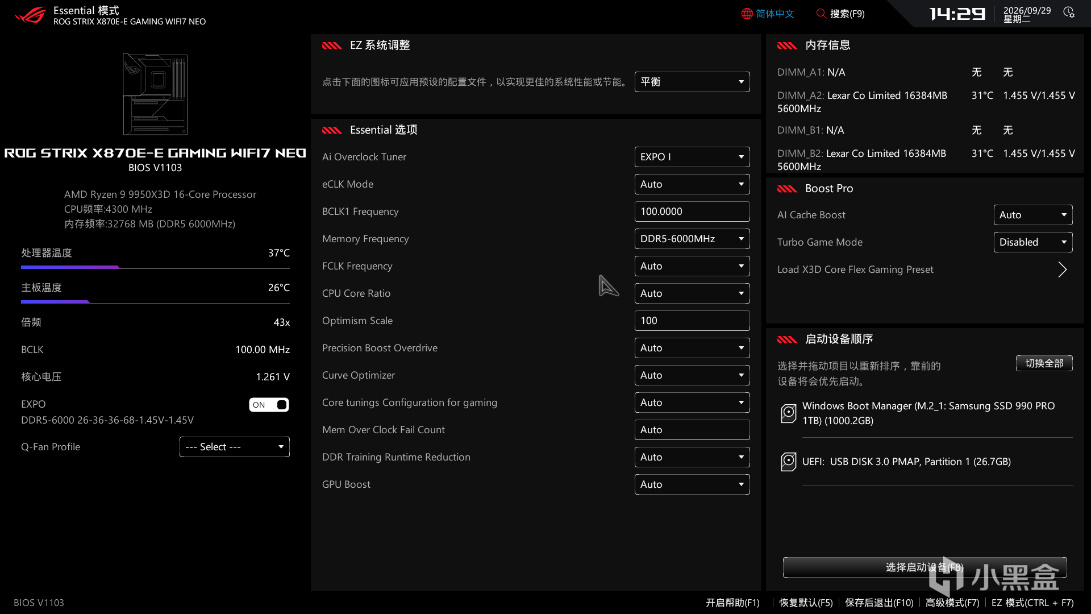Open the GPU Boost dropdown
This screenshot has width=1091, height=614.
click(x=692, y=484)
